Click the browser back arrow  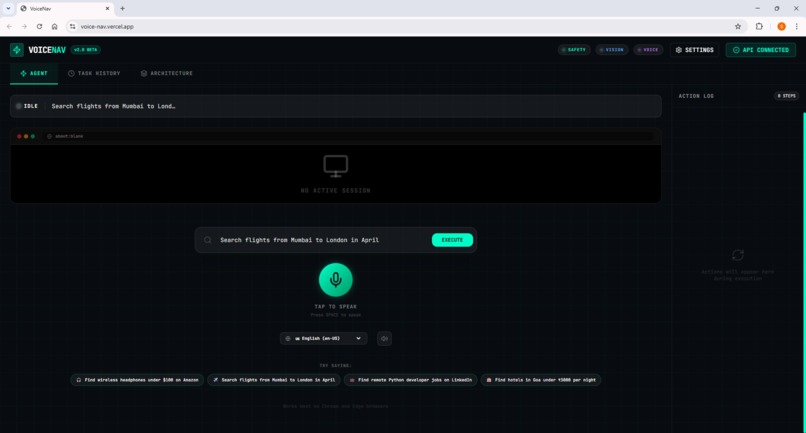pyautogui.click(x=9, y=26)
